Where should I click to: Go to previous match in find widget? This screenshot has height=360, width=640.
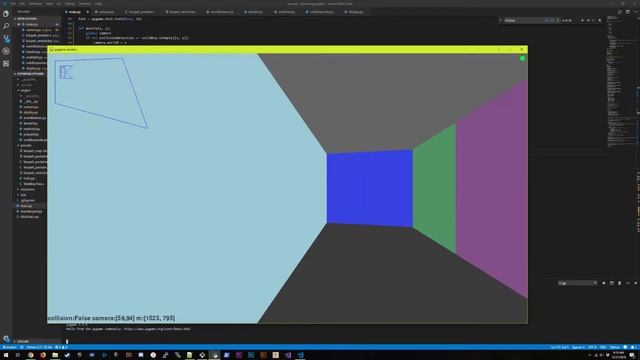click(582, 20)
